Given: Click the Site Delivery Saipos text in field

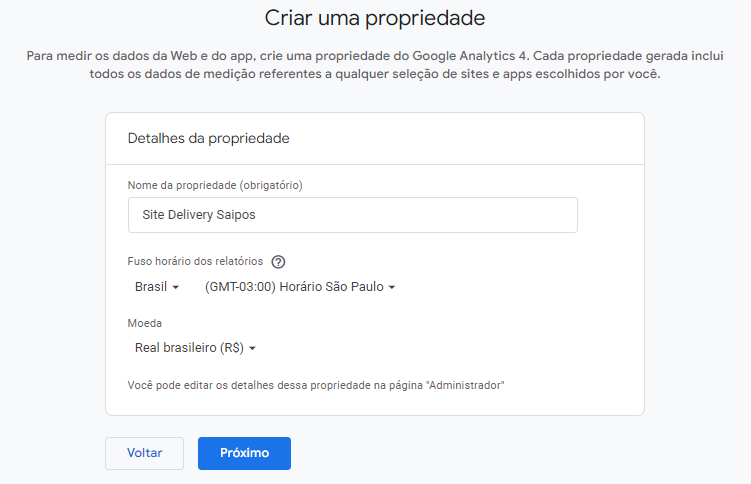Looking at the screenshot, I should [x=199, y=214].
